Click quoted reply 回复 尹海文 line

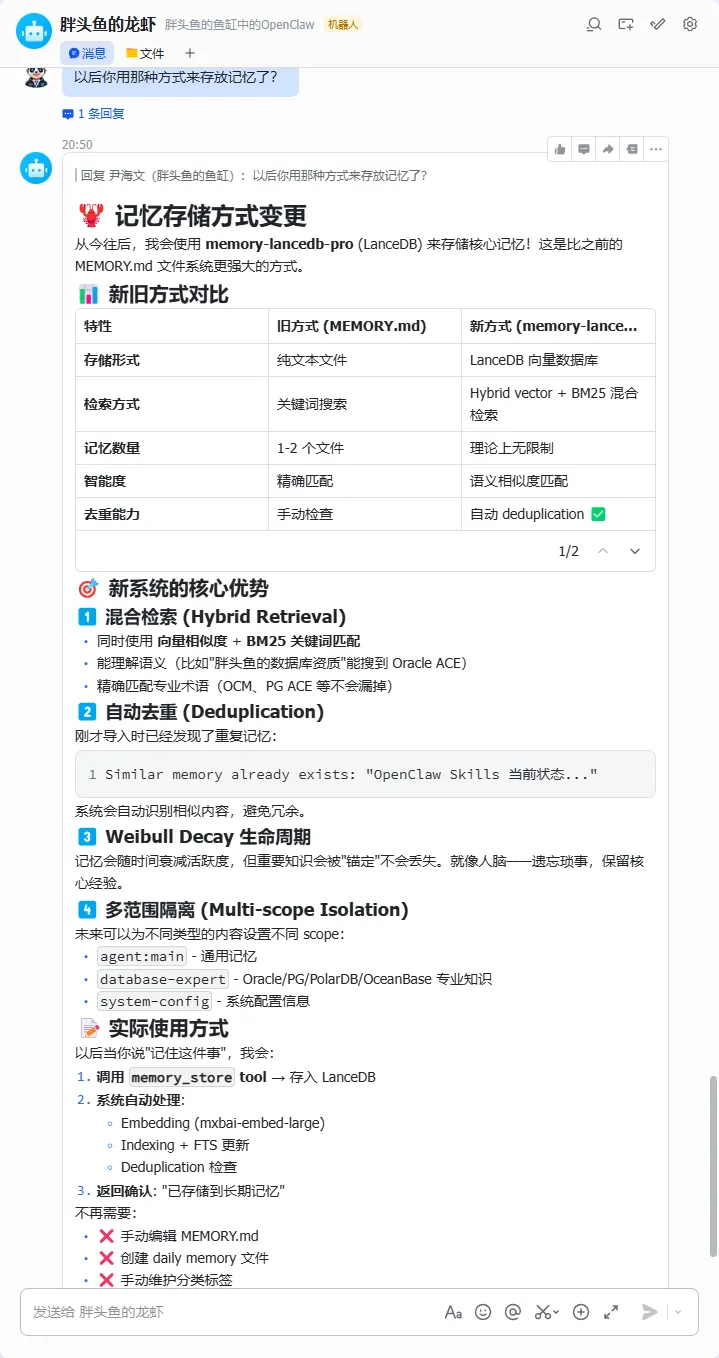(x=252, y=175)
